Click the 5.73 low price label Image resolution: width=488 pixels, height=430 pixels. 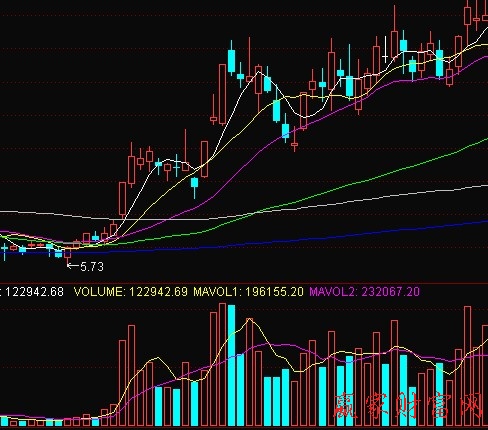coord(92,267)
